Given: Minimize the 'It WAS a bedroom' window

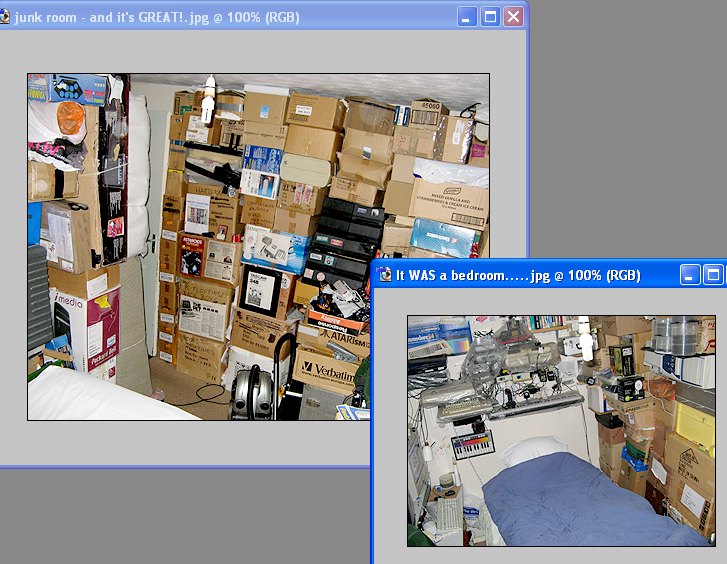Looking at the screenshot, I should click(x=690, y=274).
